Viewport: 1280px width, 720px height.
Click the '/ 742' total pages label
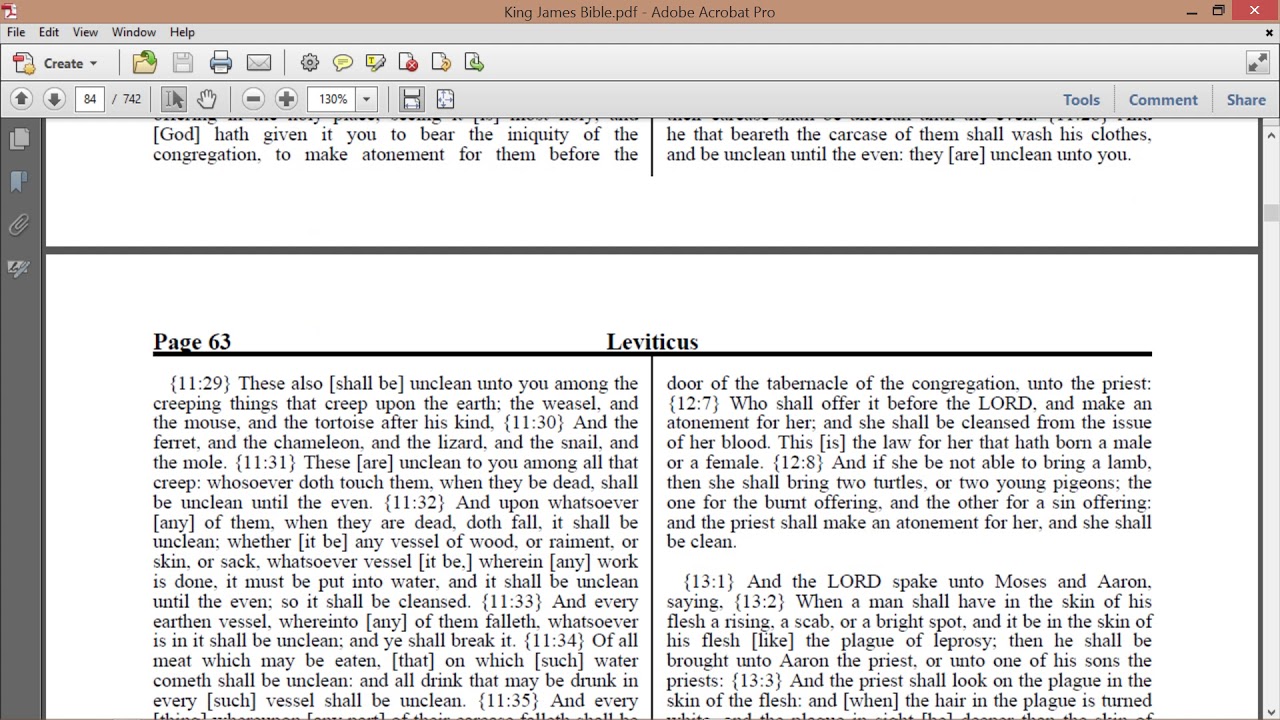[x=127, y=99]
